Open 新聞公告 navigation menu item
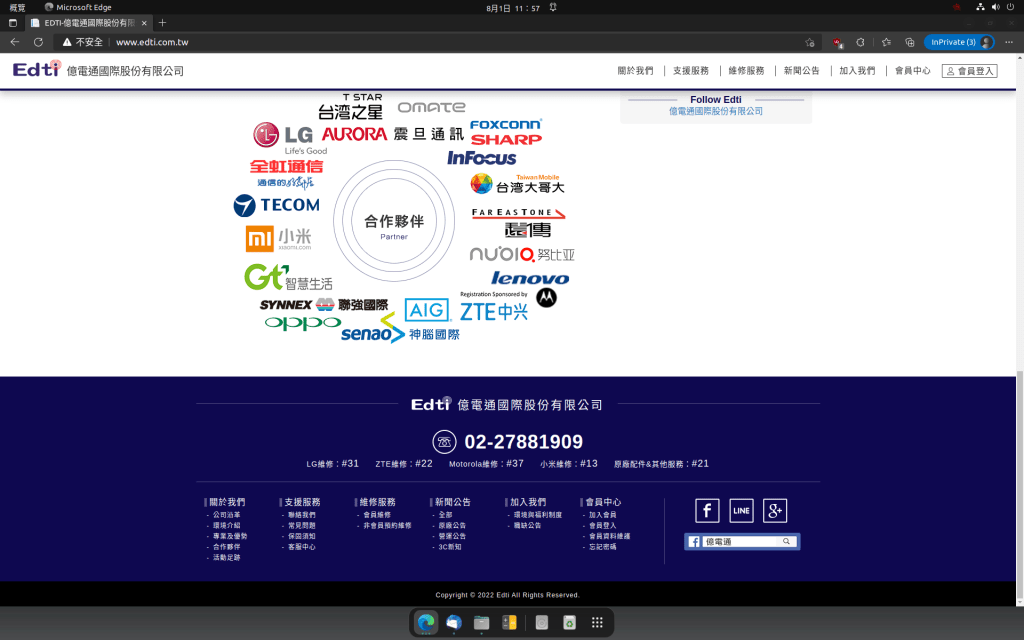 click(801, 71)
